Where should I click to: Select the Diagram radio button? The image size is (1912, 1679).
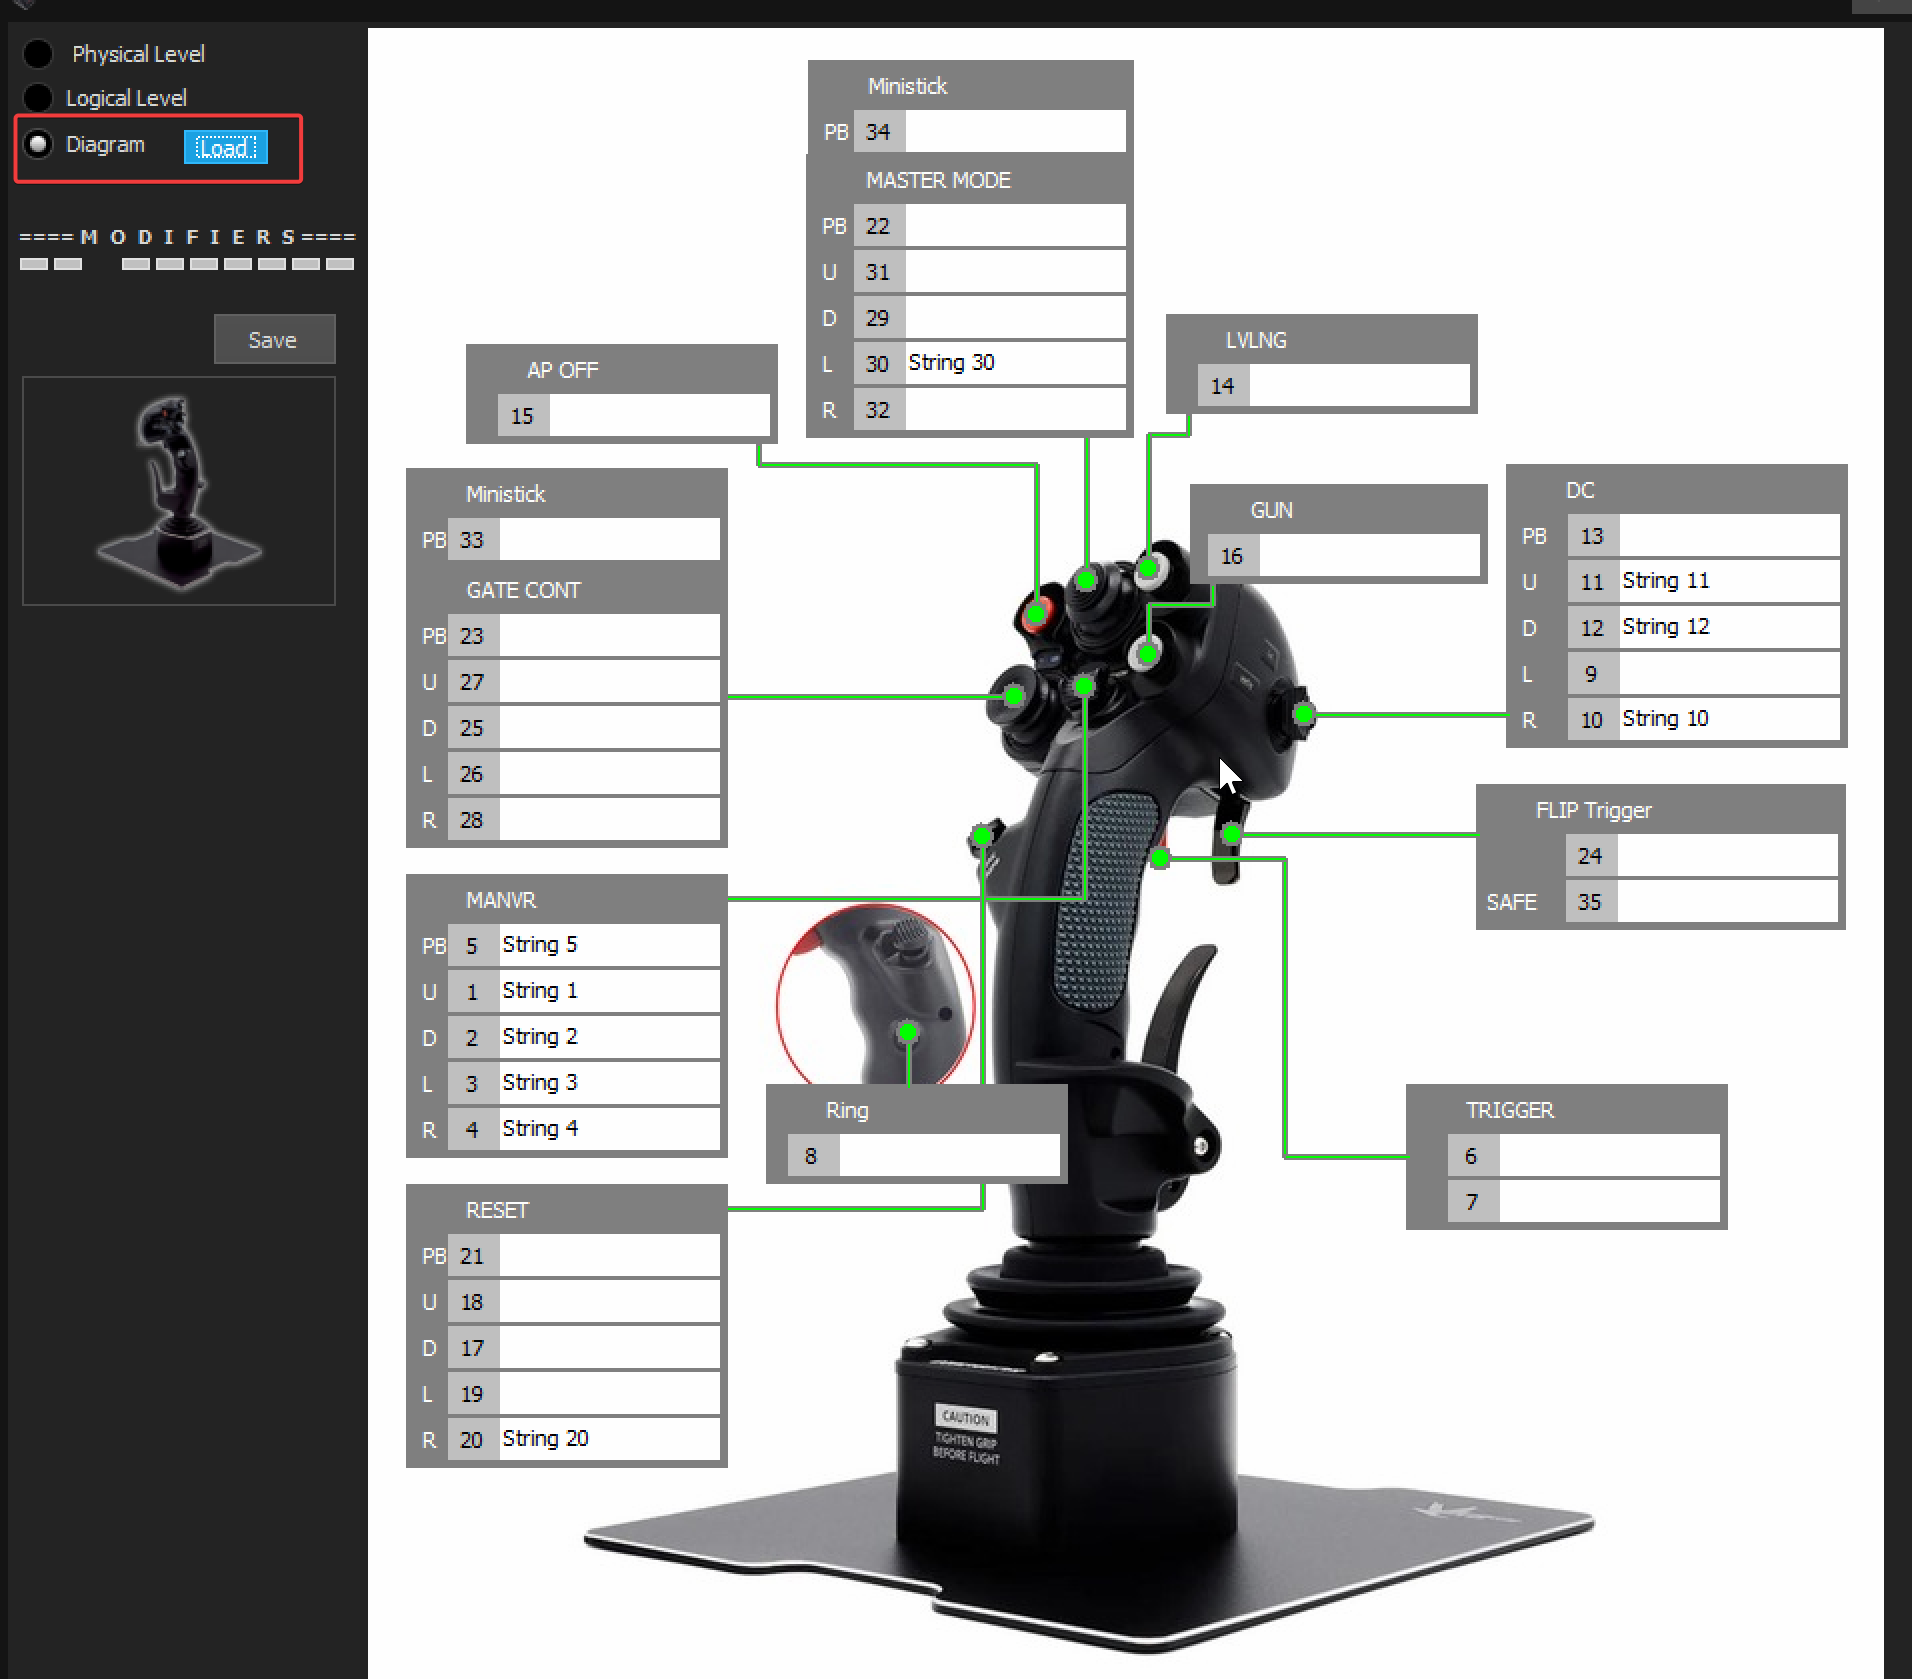[38, 144]
